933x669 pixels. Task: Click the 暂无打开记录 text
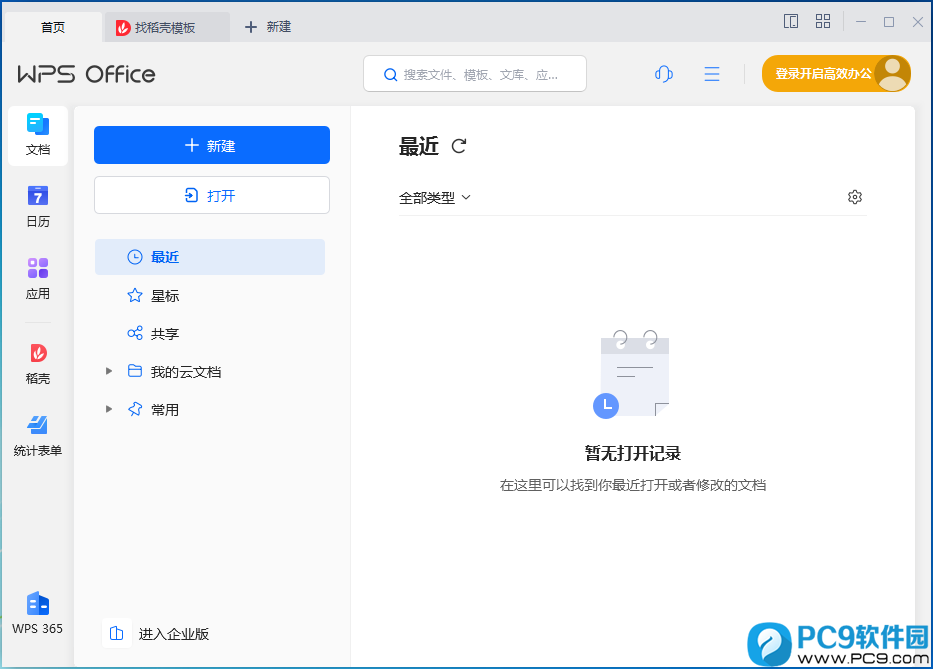click(x=633, y=454)
